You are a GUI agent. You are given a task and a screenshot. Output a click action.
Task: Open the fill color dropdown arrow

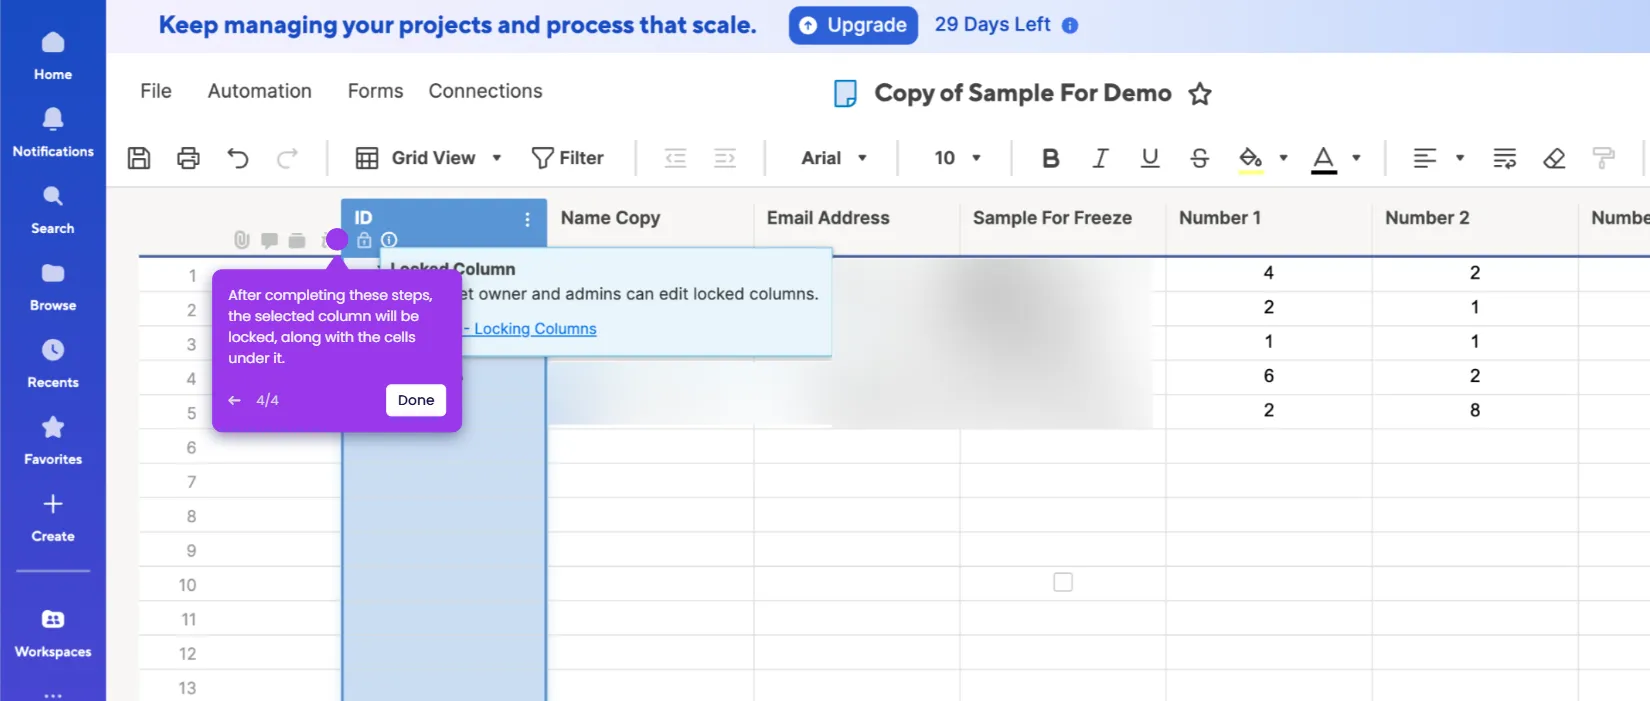click(x=1284, y=158)
